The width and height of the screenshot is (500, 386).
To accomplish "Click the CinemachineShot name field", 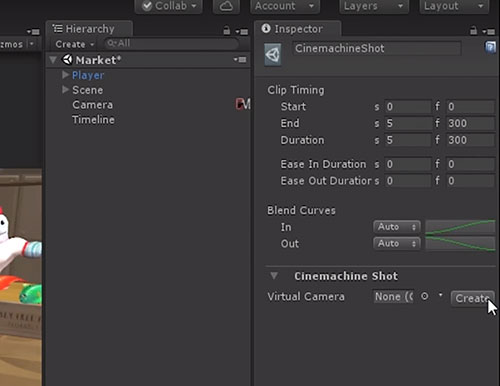I will coord(377,49).
